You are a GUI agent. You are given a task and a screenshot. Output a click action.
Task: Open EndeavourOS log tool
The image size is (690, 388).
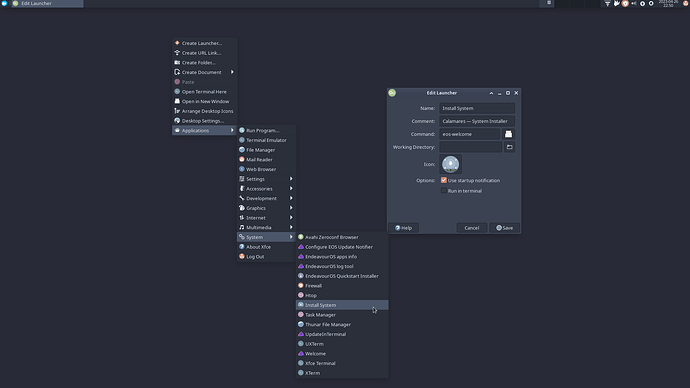pyautogui.click(x=342, y=266)
